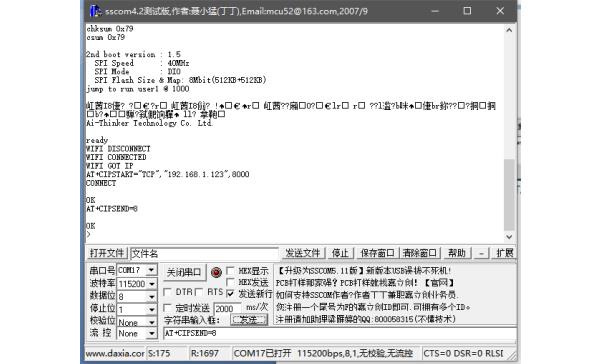
Task: Click the 发送 send button
Action: [249, 320]
